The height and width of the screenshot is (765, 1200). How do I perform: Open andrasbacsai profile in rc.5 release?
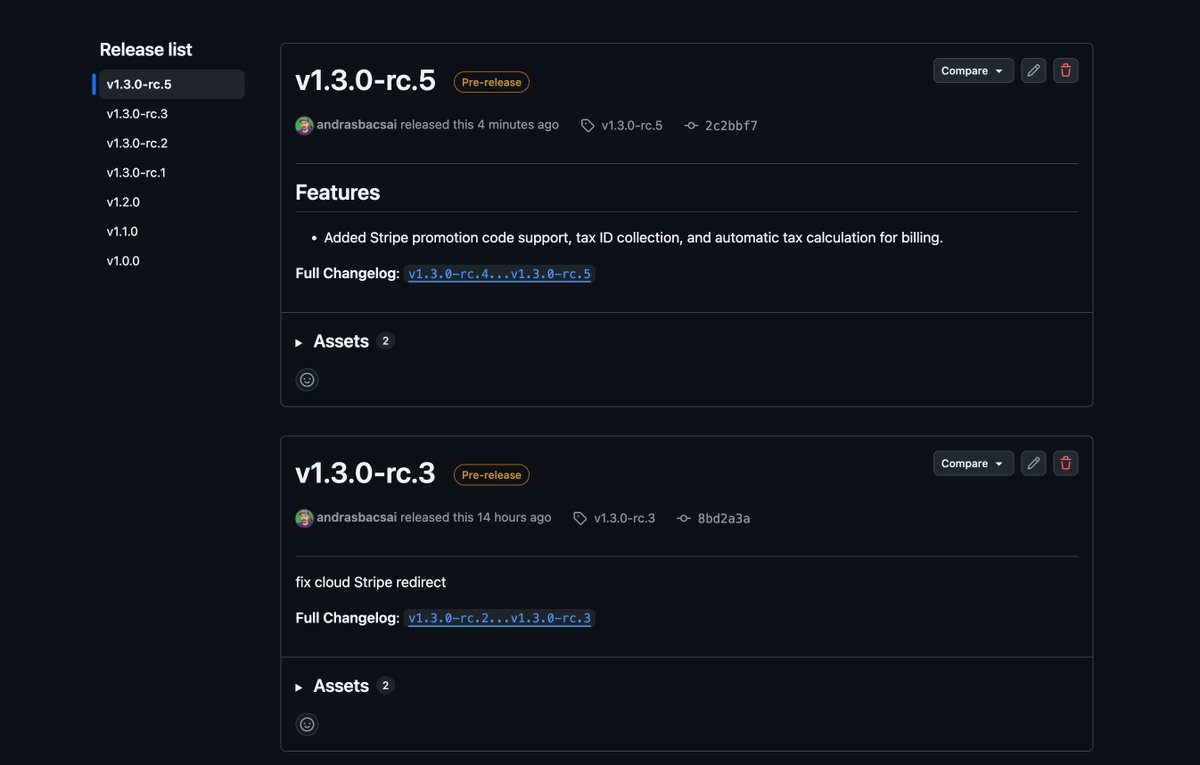[356, 125]
